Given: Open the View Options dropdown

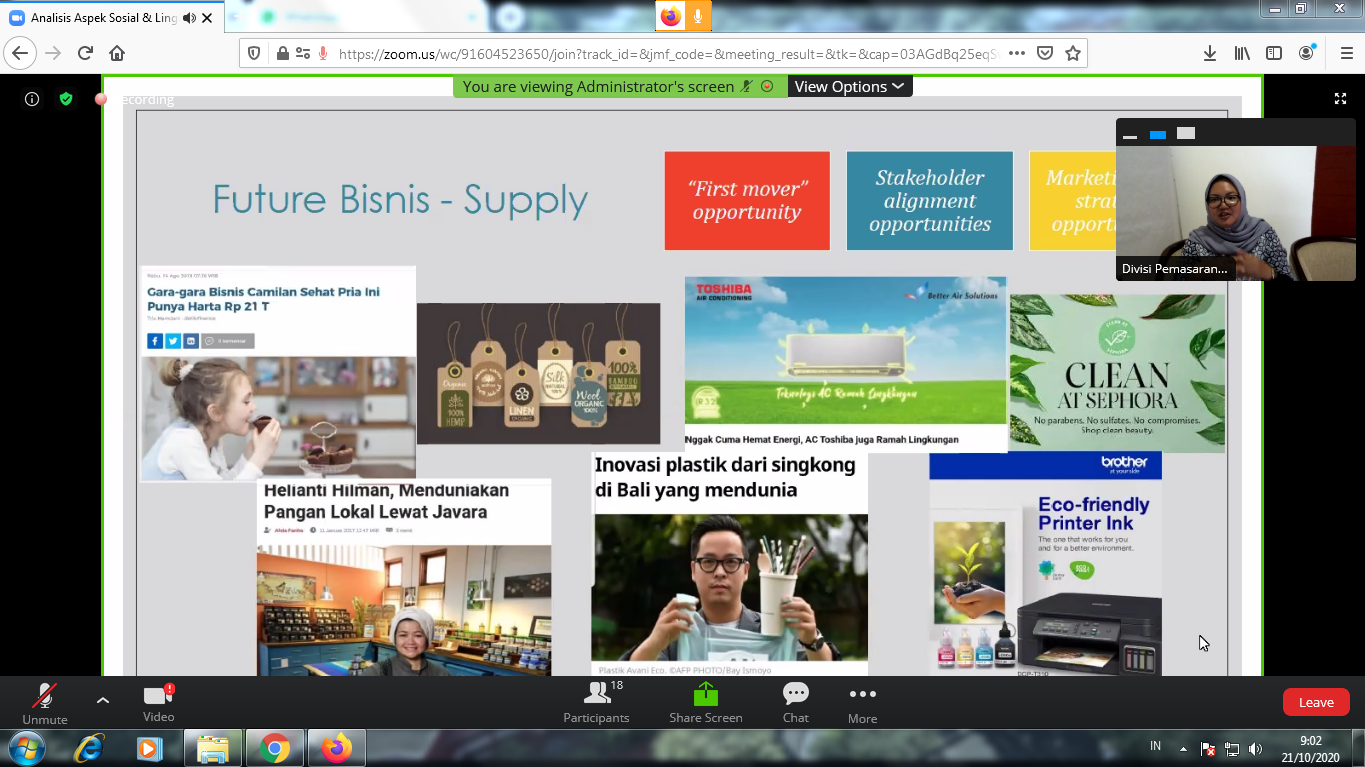Looking at the screenshot, I should pos(849,87).
